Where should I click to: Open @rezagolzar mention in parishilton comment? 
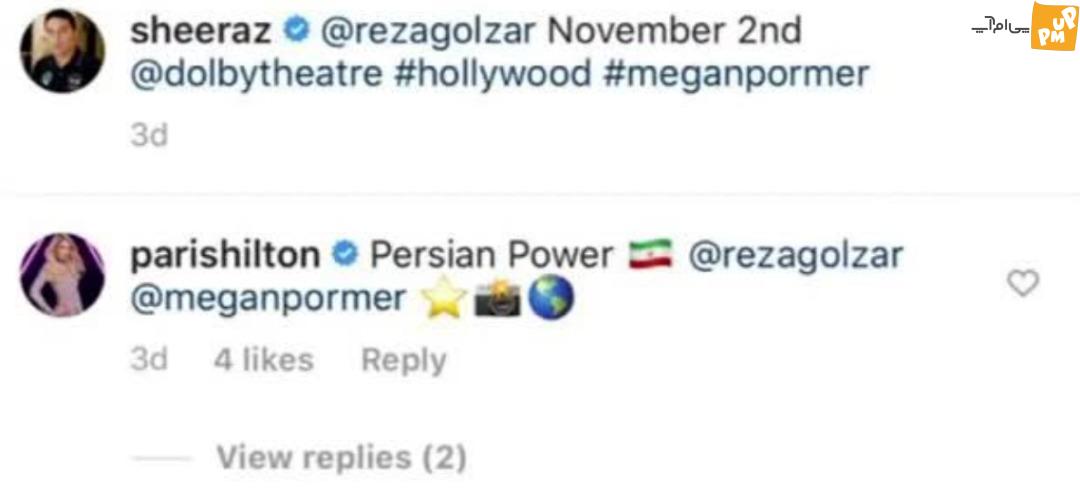coord(796,256)
